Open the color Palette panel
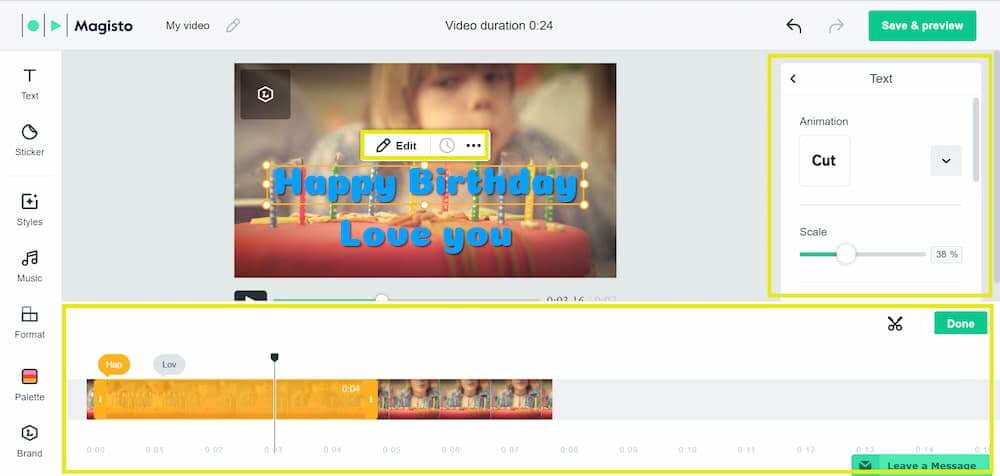 pyautogui.click(x=30, y=383)
